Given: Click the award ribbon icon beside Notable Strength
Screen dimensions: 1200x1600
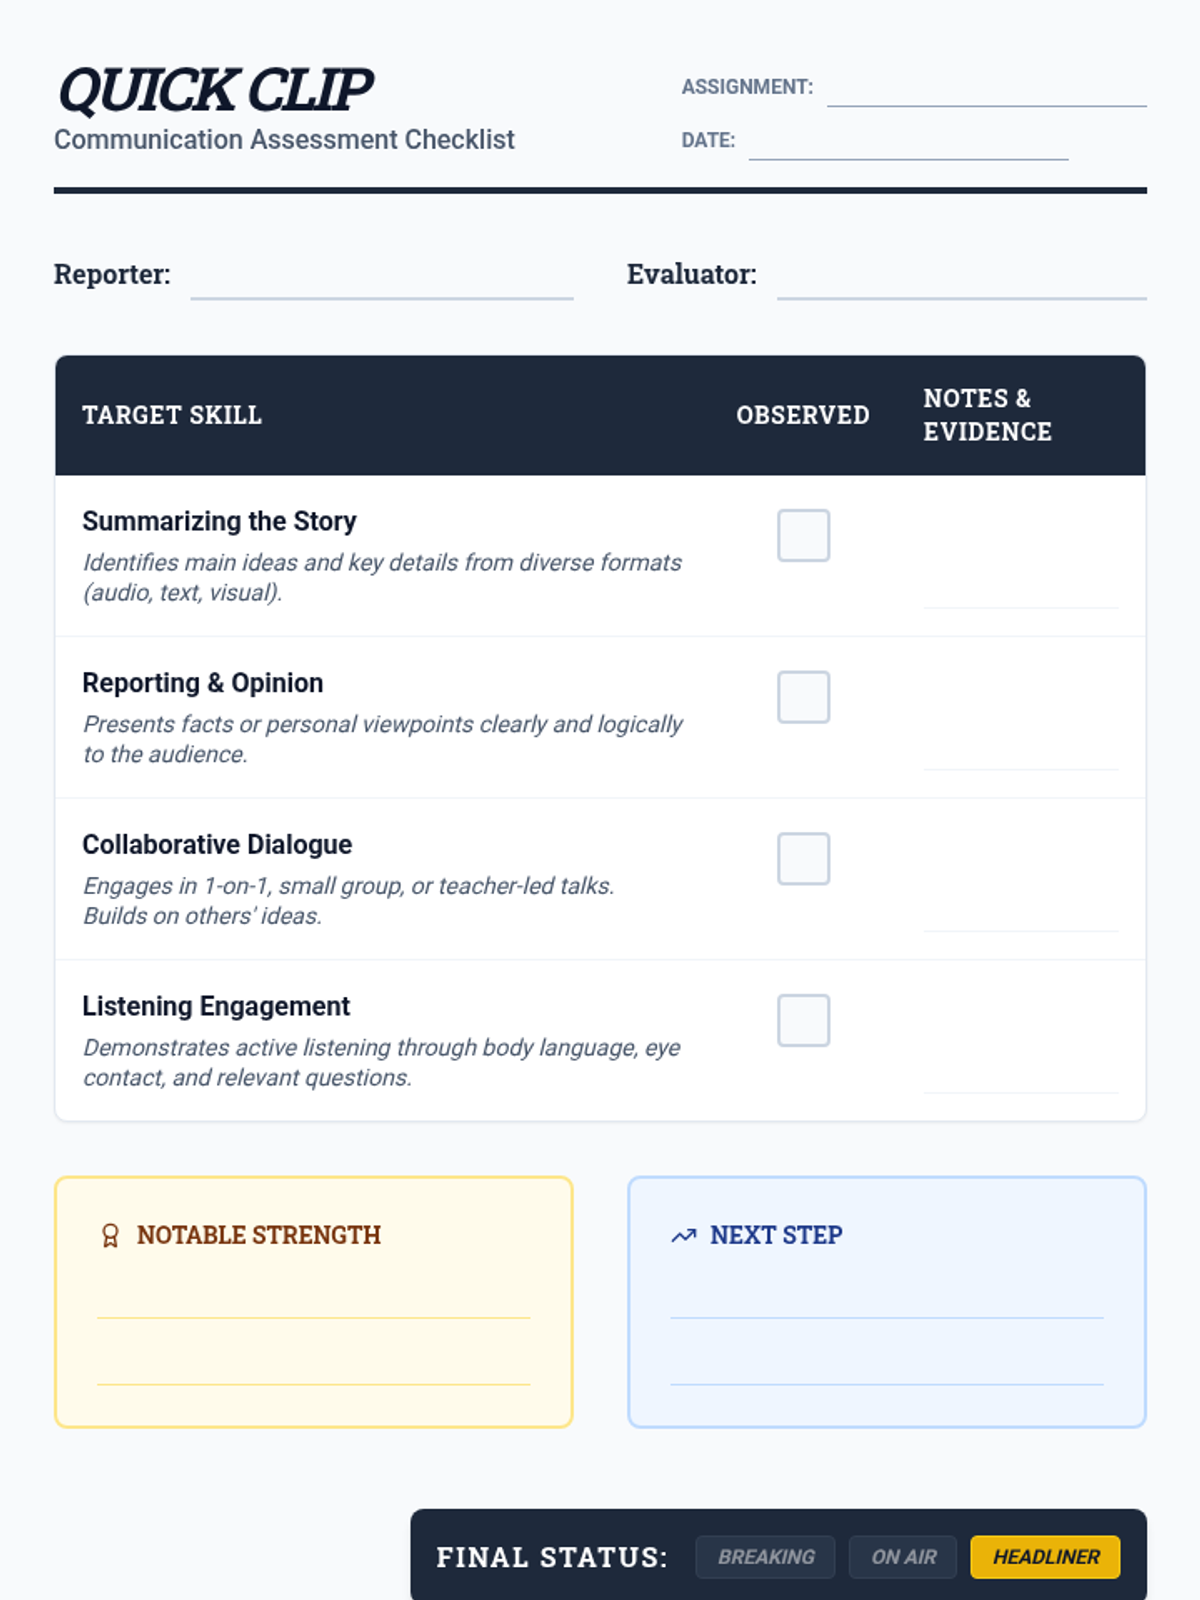Looking at the screenshot, I should 110,1236.
